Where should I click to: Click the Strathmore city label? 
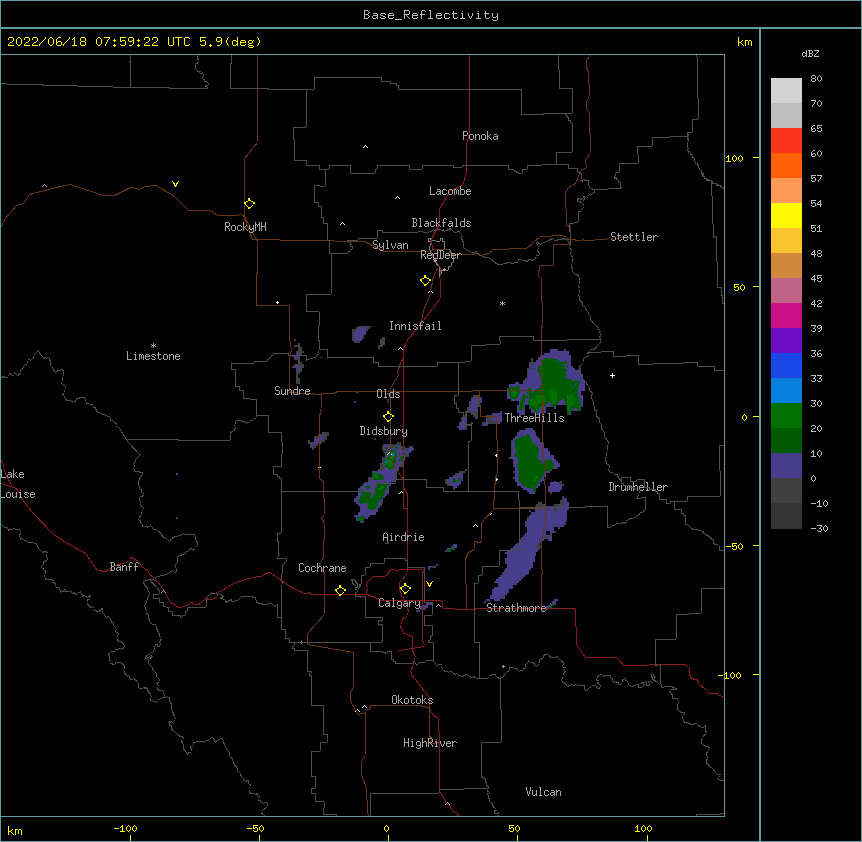tap(516, 608)
